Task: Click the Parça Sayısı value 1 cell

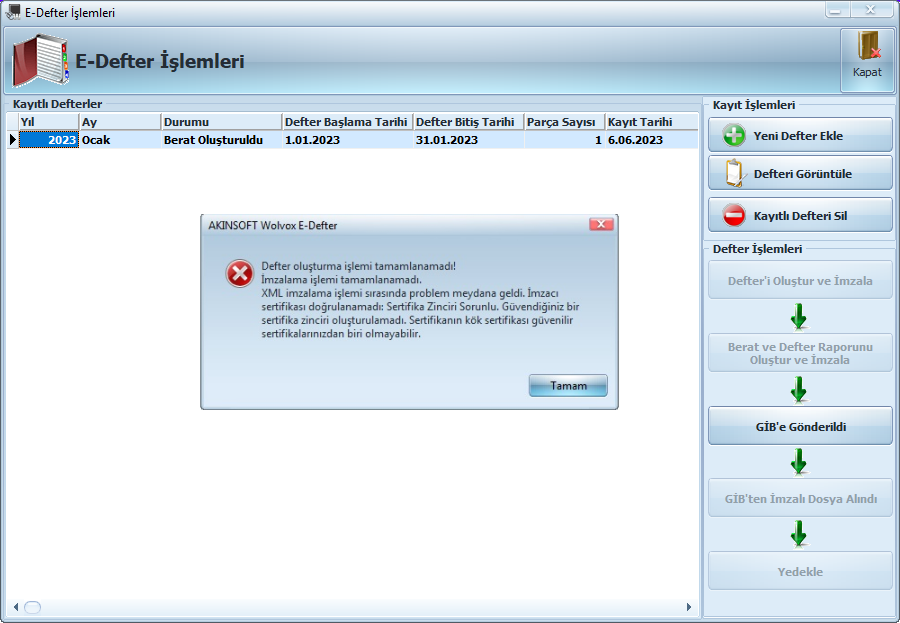Action: click(x=564, y=140)
